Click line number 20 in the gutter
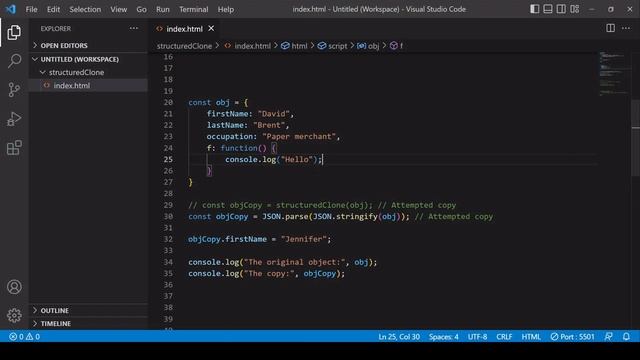640x360 pixels. 168,102
